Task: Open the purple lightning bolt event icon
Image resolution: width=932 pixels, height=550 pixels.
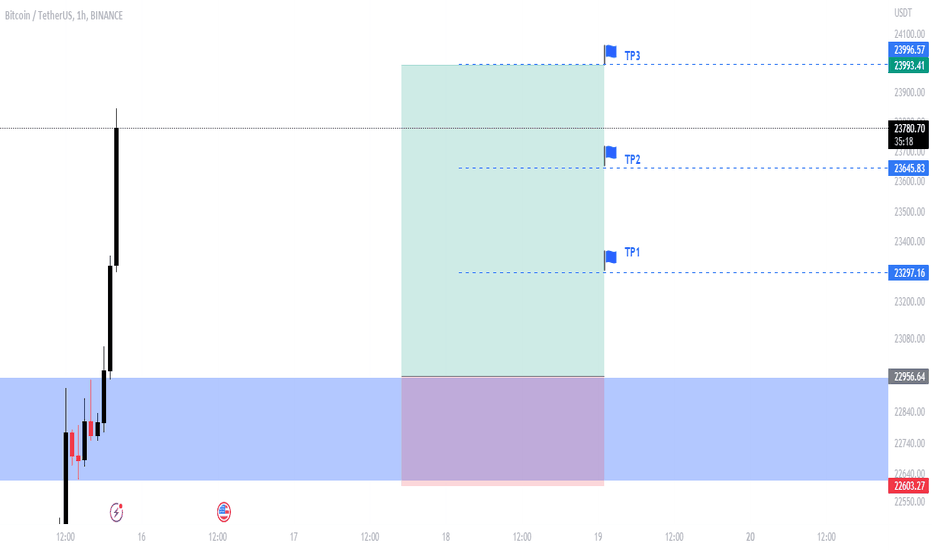Action: point(116,512)
